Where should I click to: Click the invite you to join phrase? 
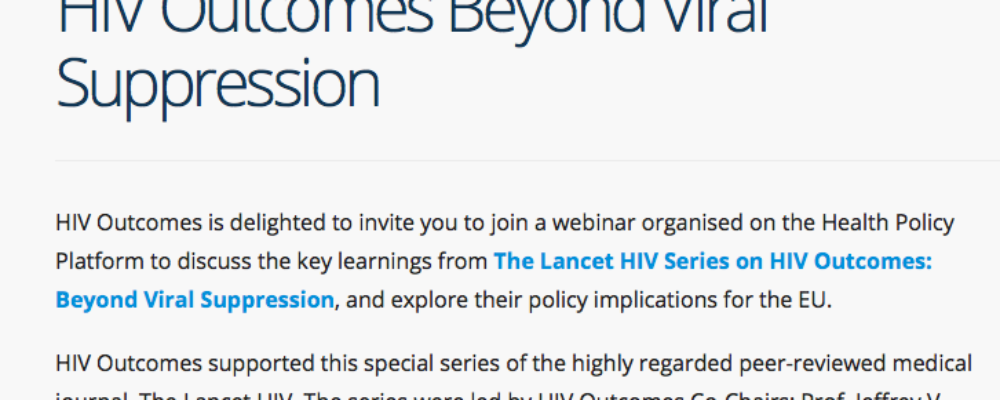click(431, 224)
